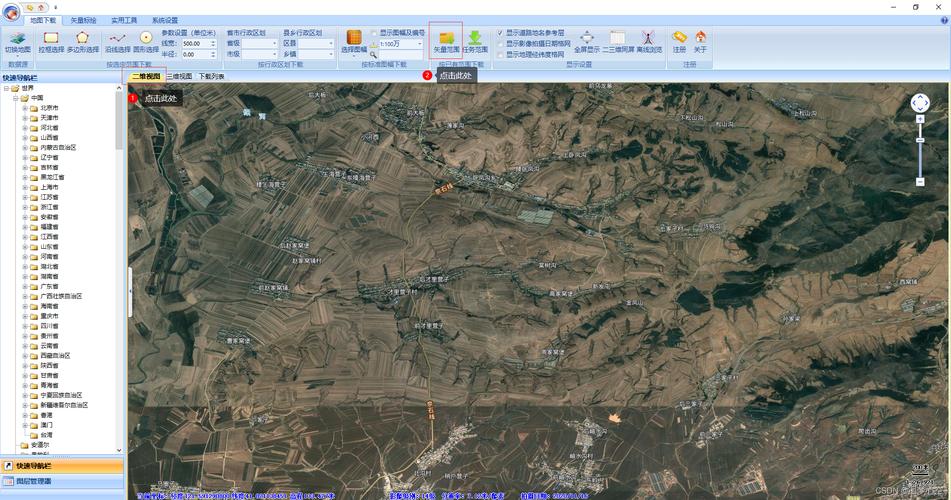
Task: Click the 线宽 line width input field
Action: pos(199,43)
